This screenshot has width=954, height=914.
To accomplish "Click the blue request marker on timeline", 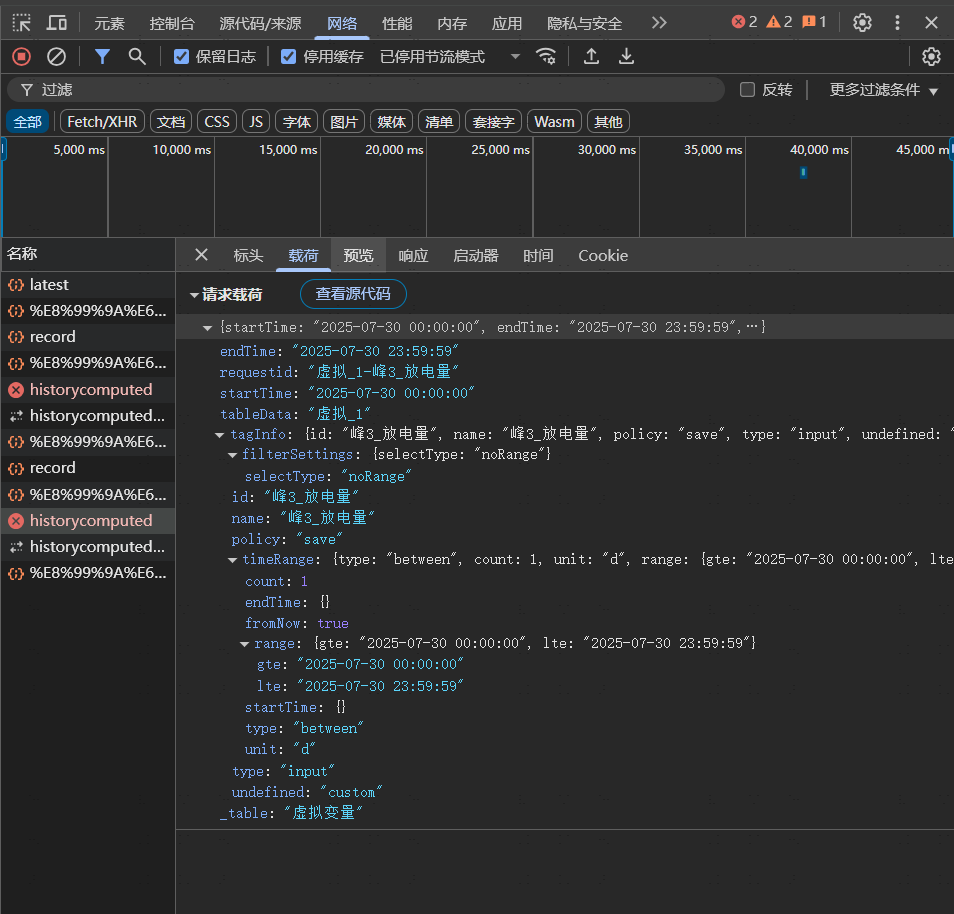I will coord(803,172).
